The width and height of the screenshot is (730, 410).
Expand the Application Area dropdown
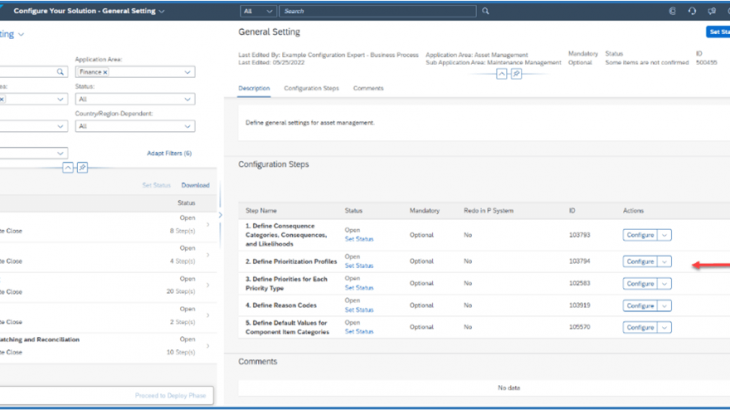[x=187, y=72]
